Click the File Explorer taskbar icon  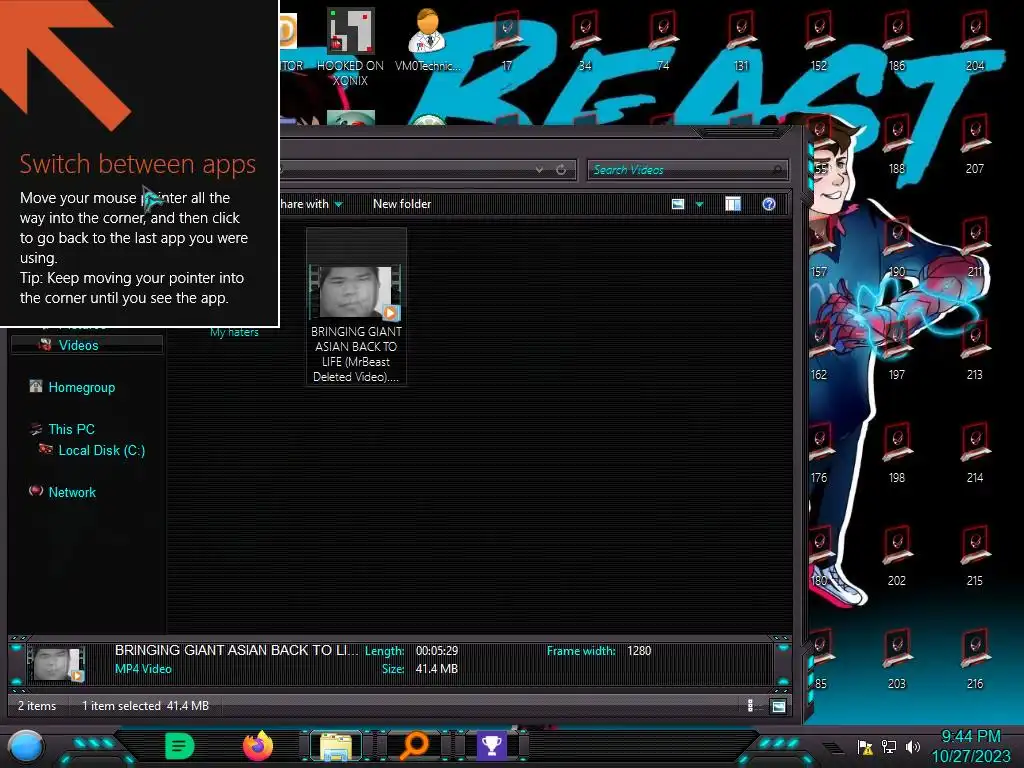pos(336,746)
